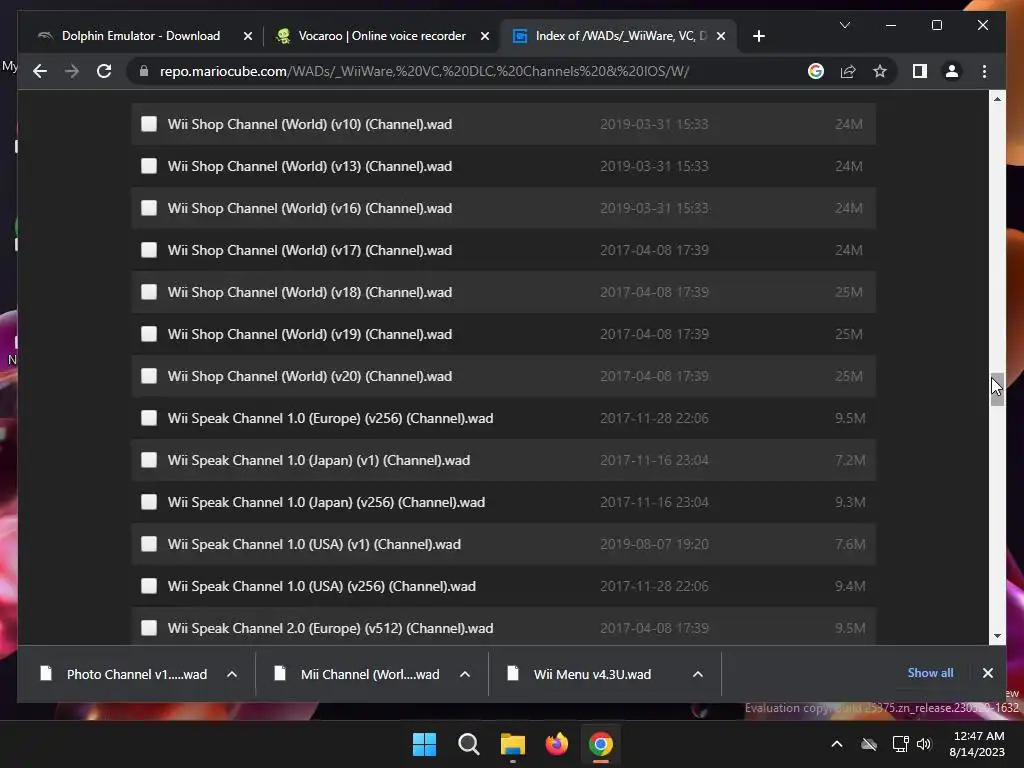Tick the Wii Speak 1.0 (Japan) (v256) checkbox
Screen dimensions: 1024x768
(x=149, y=502)
